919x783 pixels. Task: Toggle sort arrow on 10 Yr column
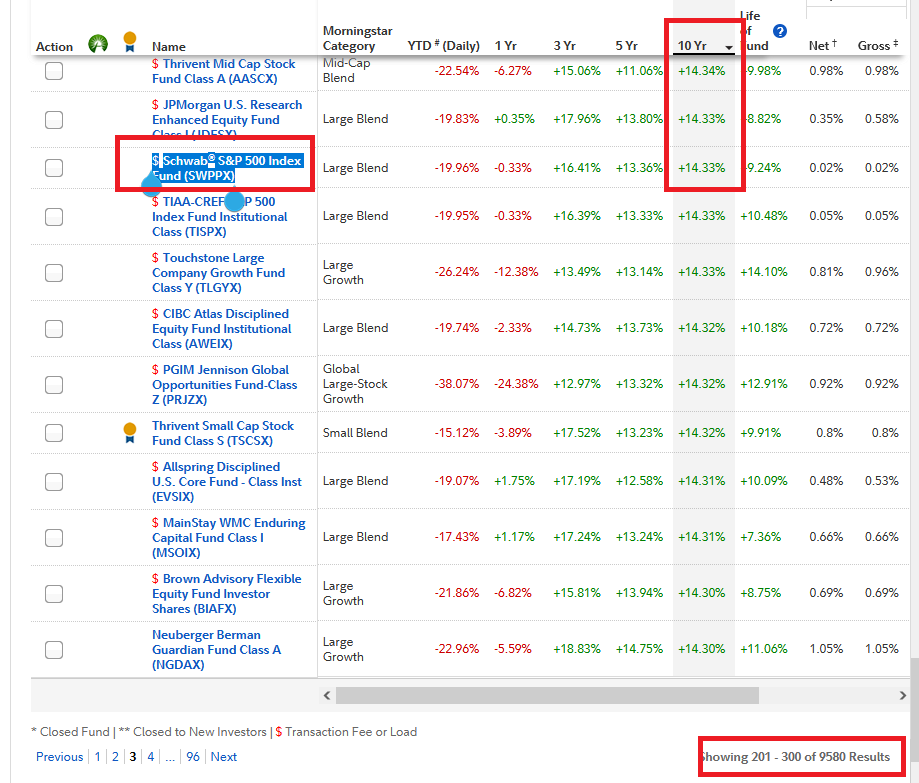pyautogui.click(x=729, y=47)
